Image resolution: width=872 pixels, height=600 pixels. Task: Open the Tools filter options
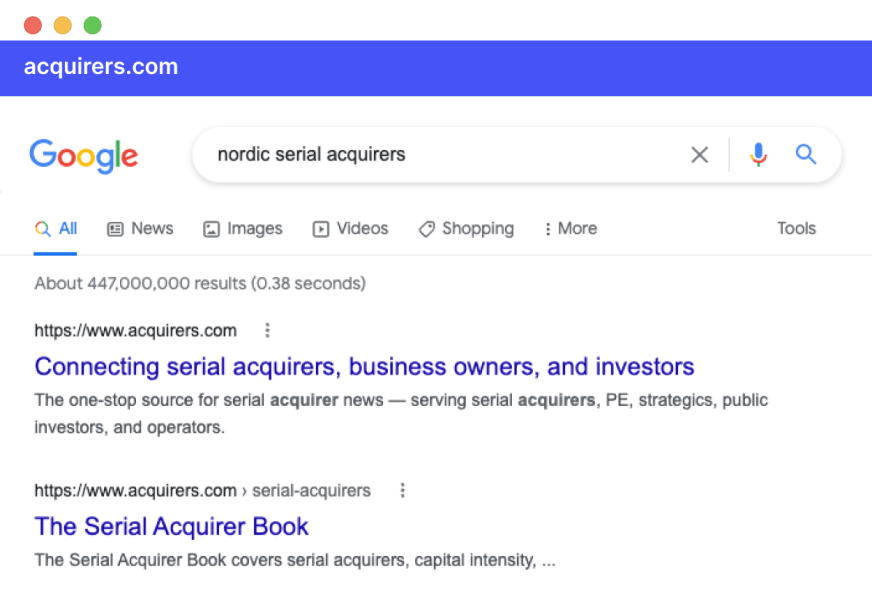(796, 229)
